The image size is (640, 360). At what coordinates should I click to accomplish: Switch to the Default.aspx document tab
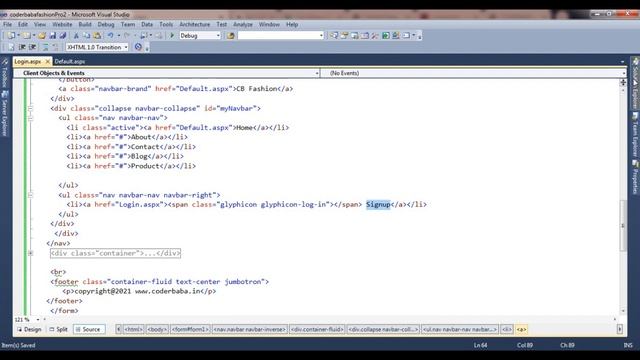pyautogui.click(x=70, y=61)
